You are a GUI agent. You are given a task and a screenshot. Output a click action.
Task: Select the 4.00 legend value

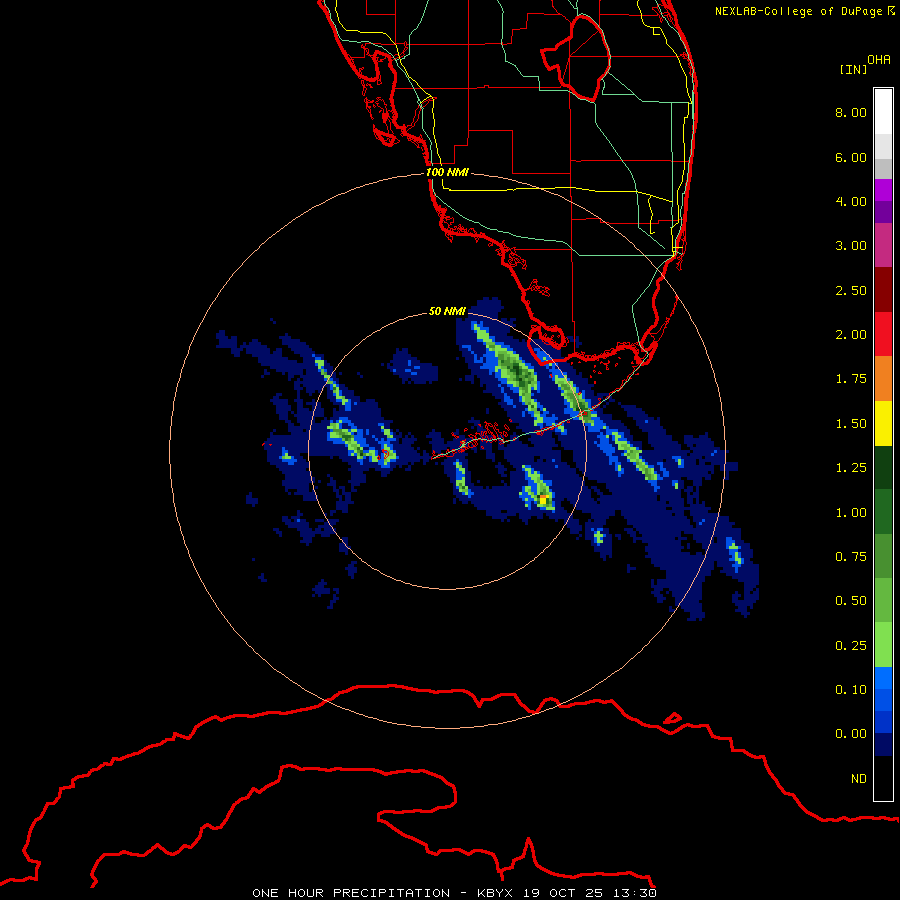tap(851, 201)
